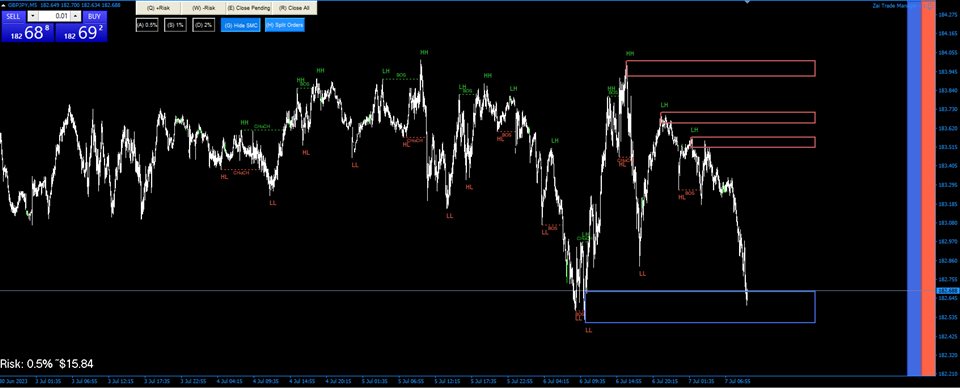Toggle the (G) Hide SMC button
The width and height of the screenshot is (960, 388).
(x=241, y=25)
